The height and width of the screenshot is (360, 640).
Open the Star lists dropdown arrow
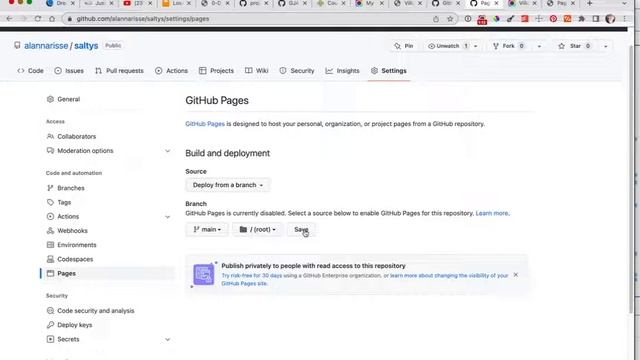point(606,46)
